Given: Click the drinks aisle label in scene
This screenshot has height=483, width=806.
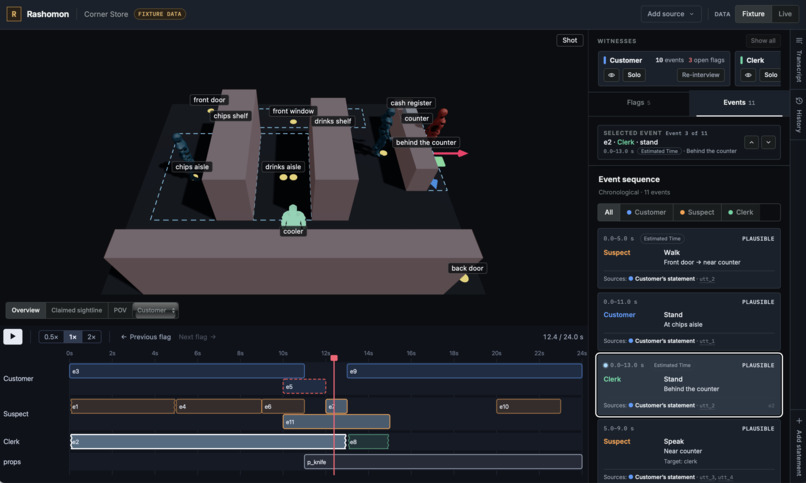Looking at the screenshot, I should [x=283, y=166].
